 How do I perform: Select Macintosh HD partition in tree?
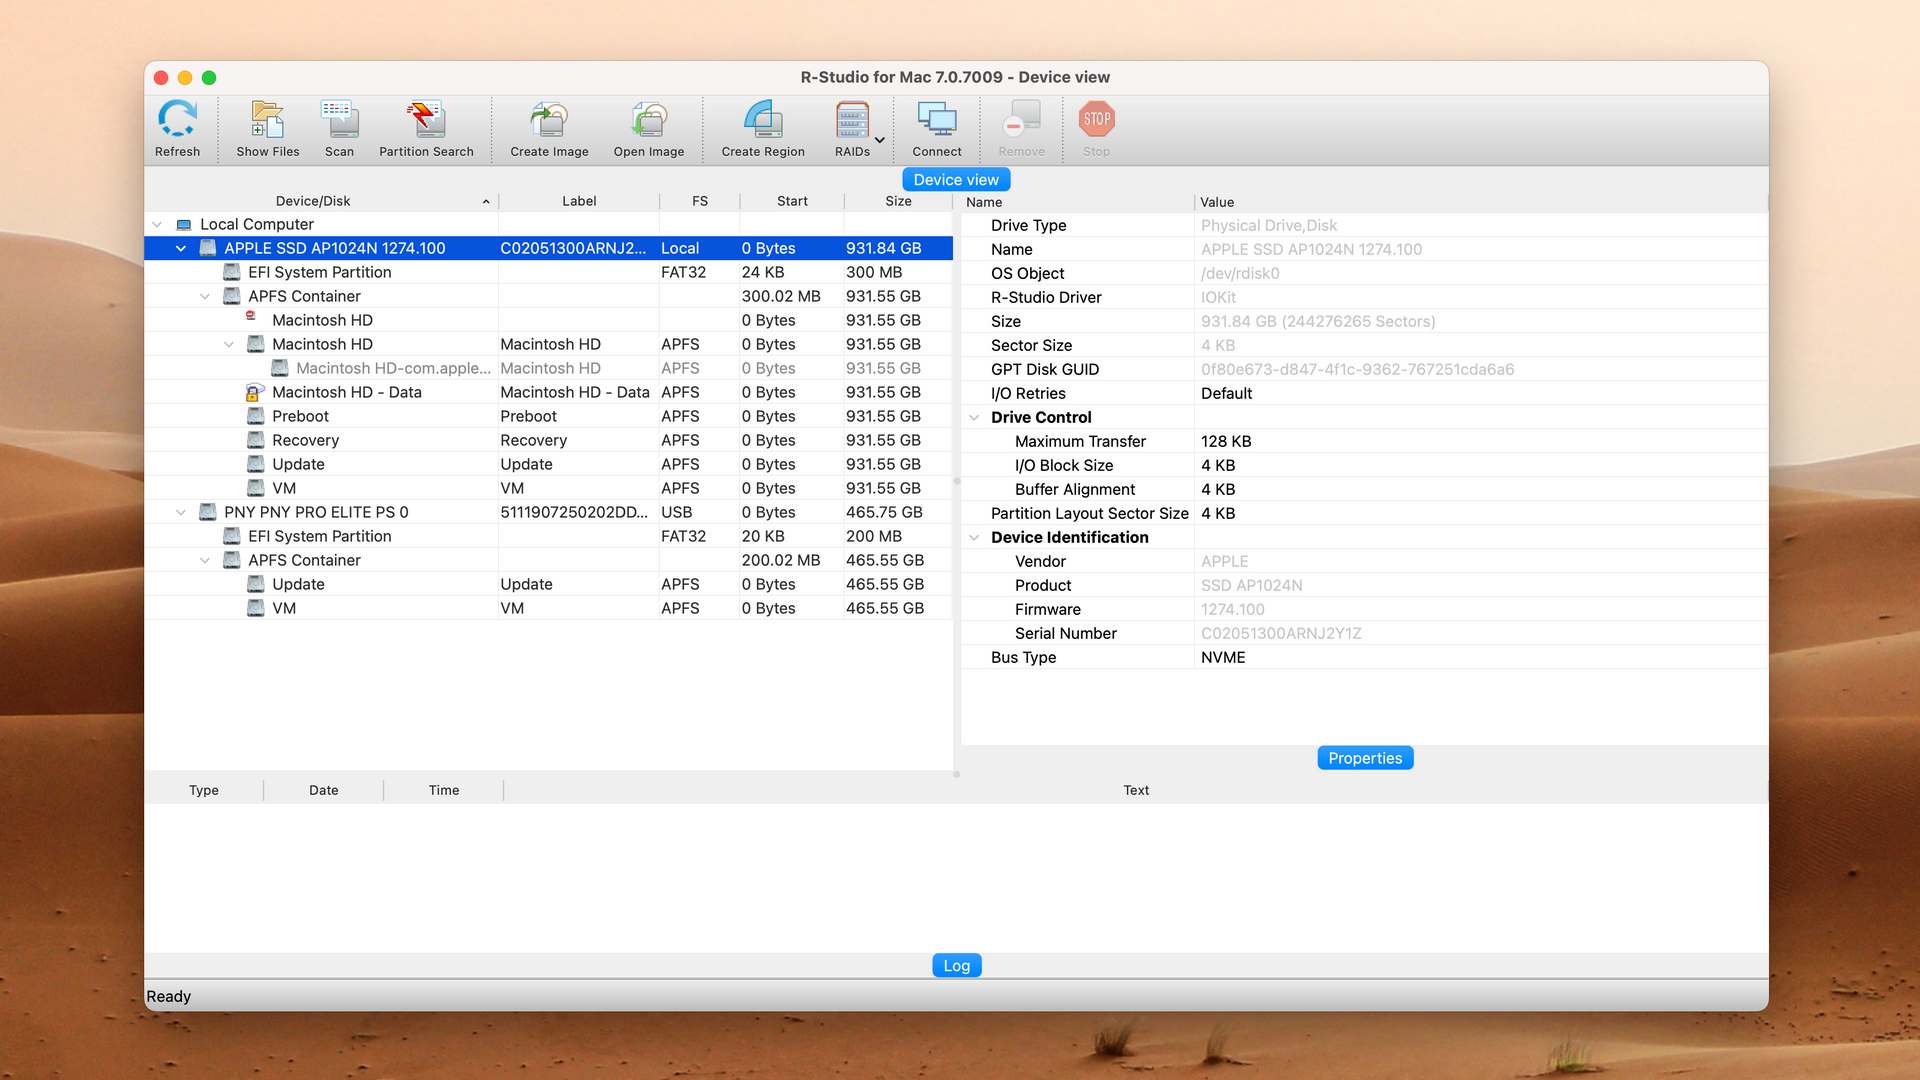[322, 344]
